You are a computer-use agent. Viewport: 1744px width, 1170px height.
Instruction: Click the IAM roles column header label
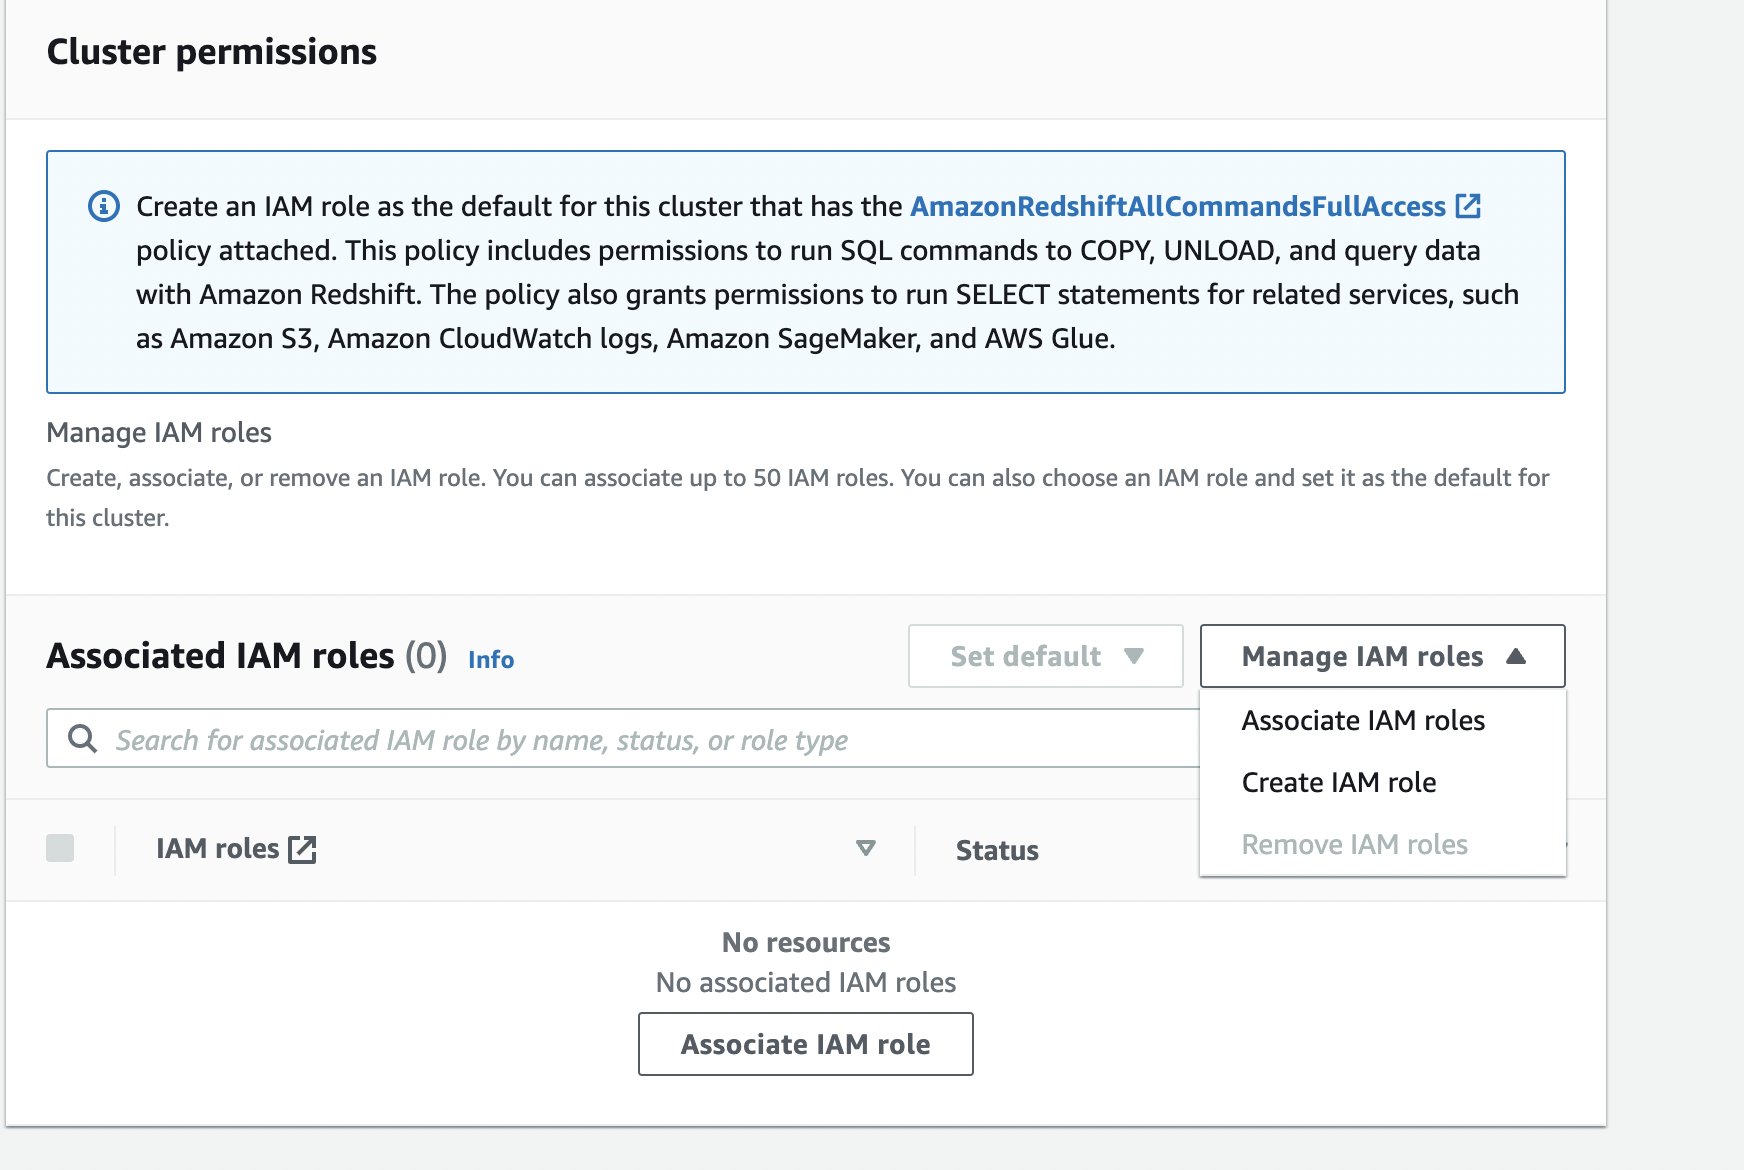coord(217,849)
